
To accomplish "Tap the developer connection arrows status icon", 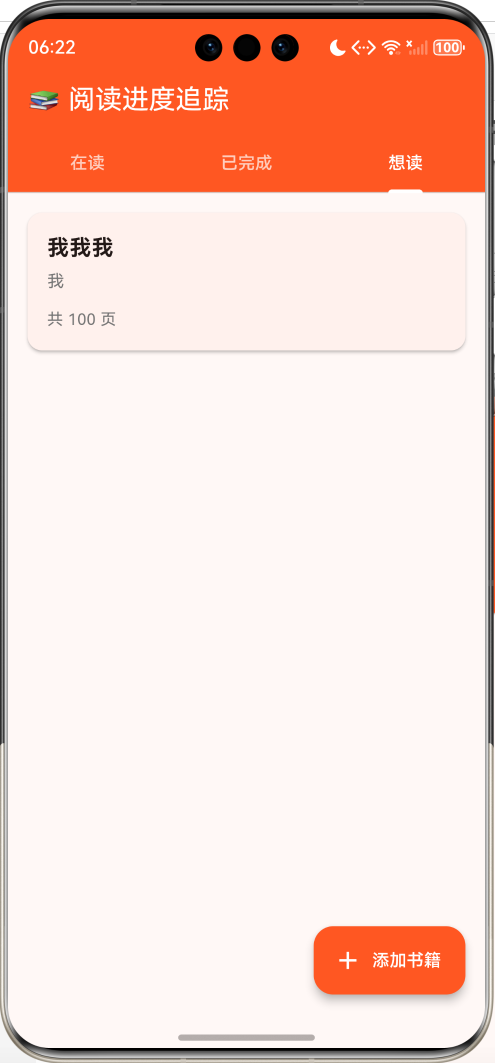I will click(x=363, y=47).
